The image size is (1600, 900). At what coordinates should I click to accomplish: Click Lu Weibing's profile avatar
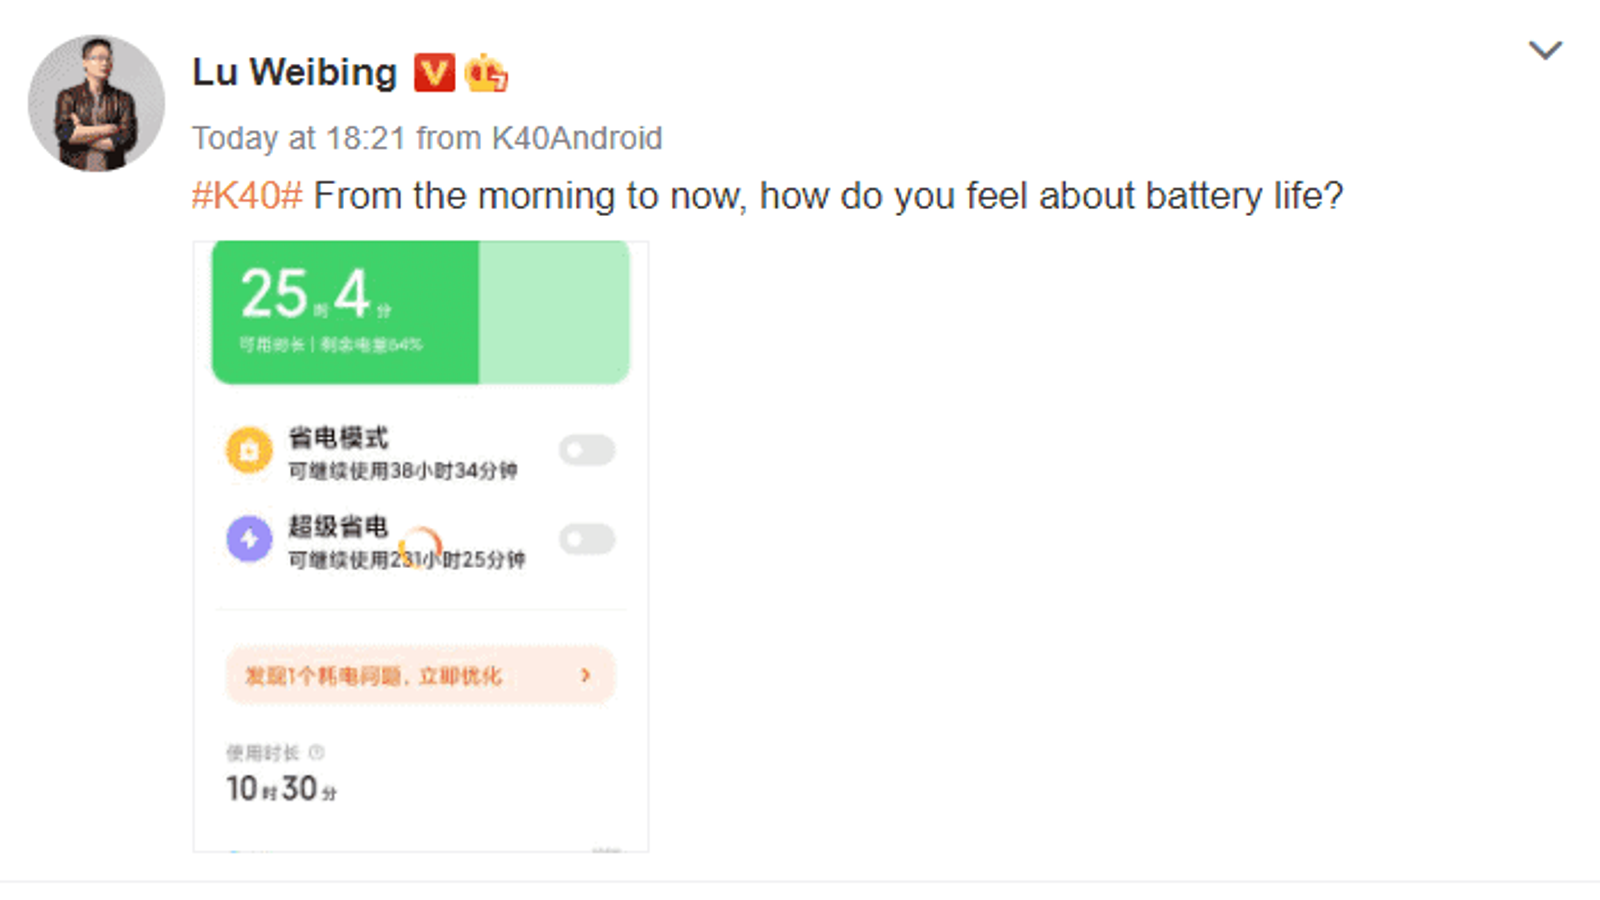pyautogui.click(x=96, y=103)
